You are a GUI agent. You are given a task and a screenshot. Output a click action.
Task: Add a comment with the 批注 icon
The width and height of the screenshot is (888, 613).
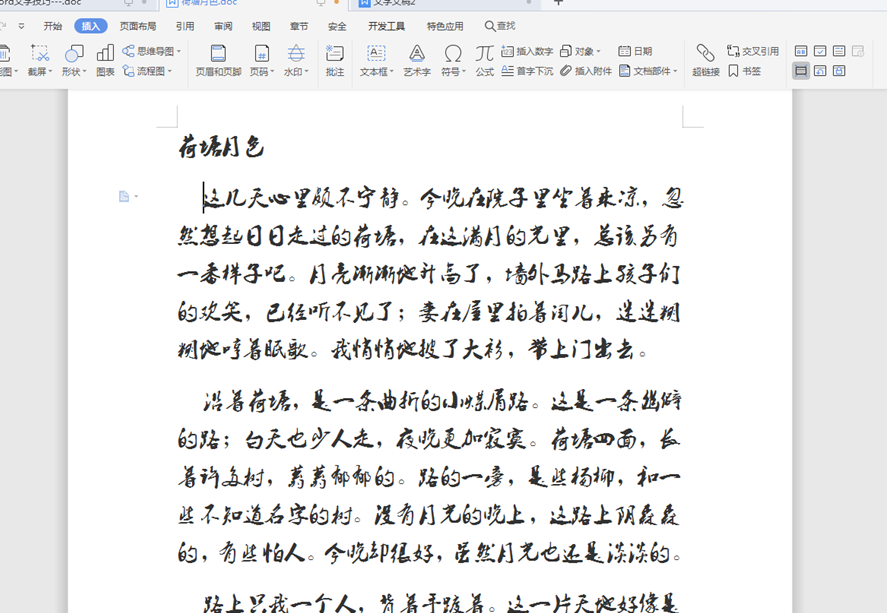(x=335, y=60)
